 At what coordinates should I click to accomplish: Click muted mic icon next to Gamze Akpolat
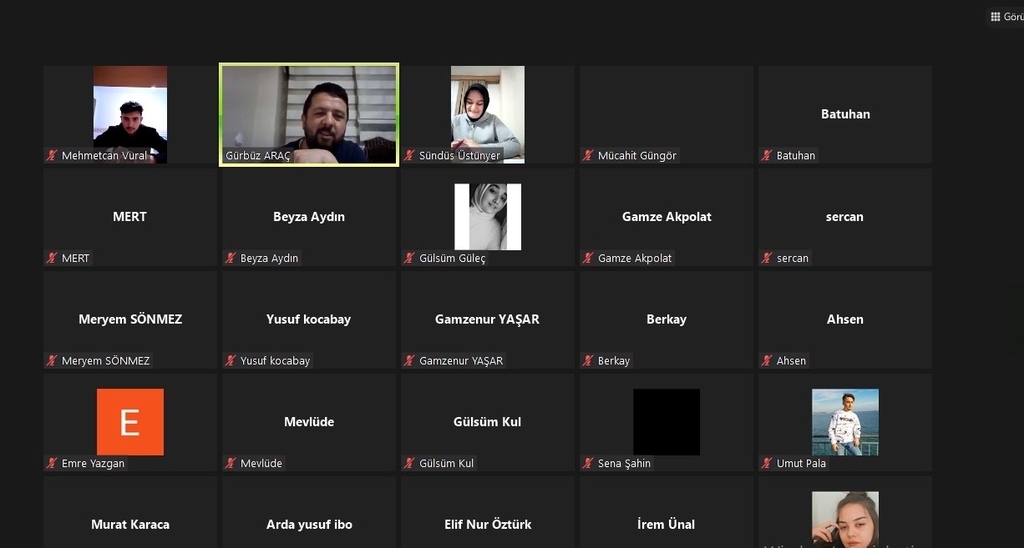[x=589, y=258]
